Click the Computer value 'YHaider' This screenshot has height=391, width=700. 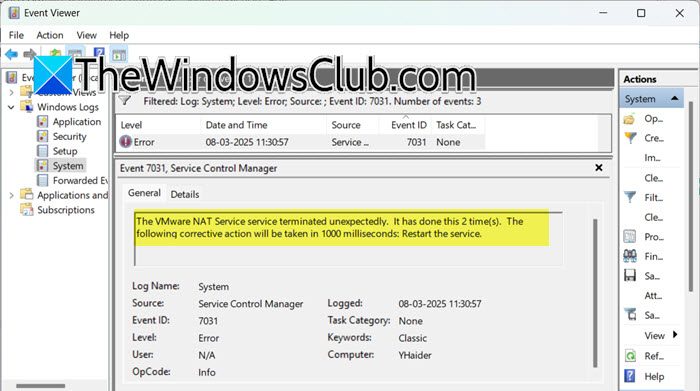[415, 355]
